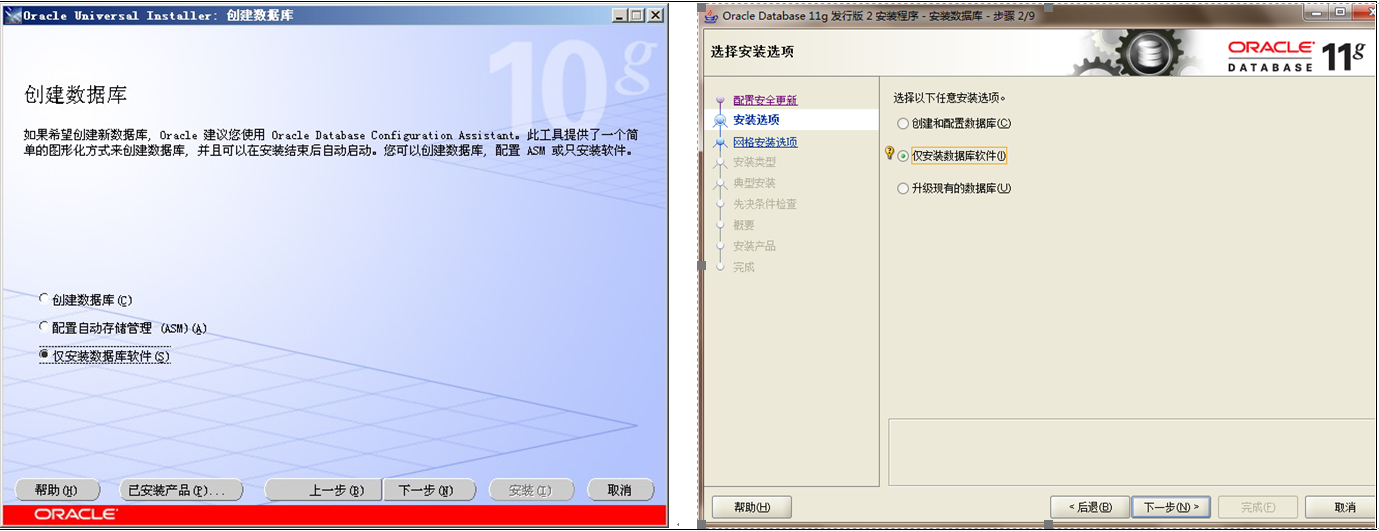Image resolution: width=1379 pixels, height=531 pixels.
Task: Click 帮助 button in 10g installer window
Action: pyautogui.click(x=56, y=490)
